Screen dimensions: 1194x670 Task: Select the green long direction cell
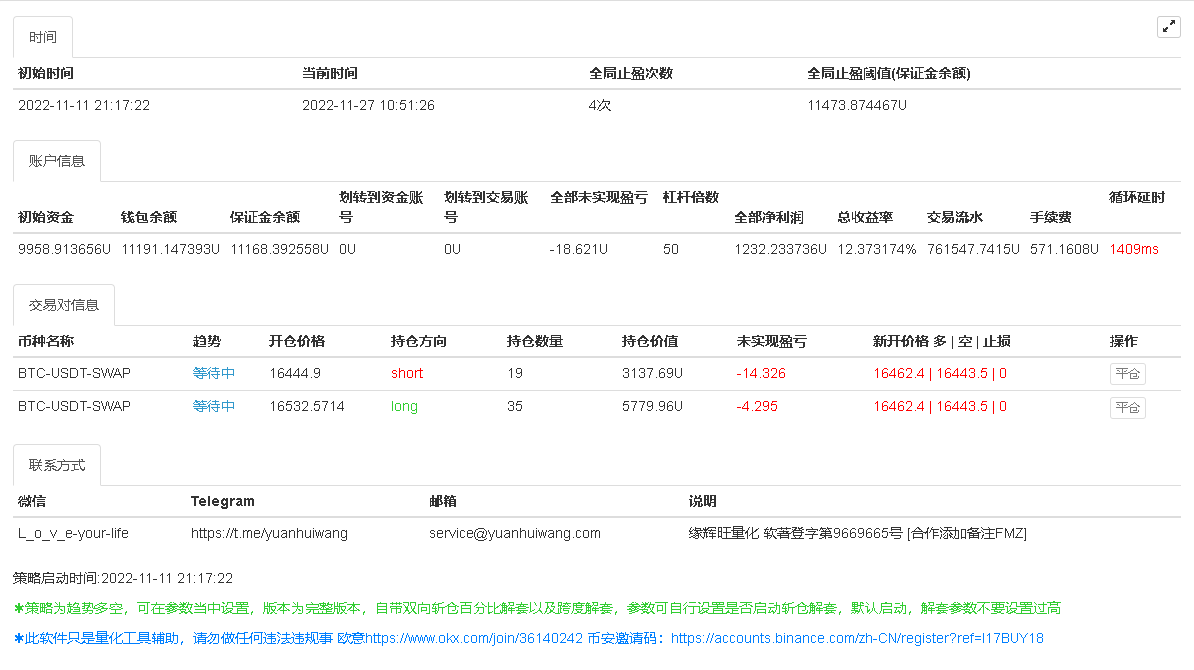tap(405, 406)
